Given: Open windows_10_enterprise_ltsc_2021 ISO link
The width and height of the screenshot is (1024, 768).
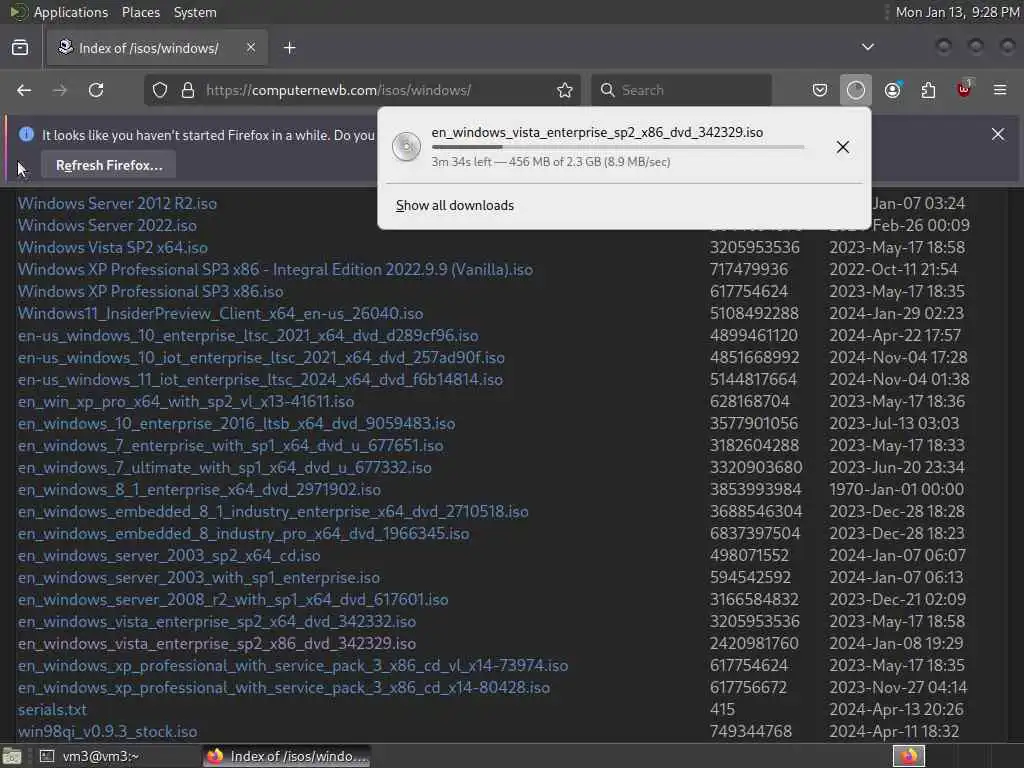Looking at the screenshot, I should coord(248,335).
